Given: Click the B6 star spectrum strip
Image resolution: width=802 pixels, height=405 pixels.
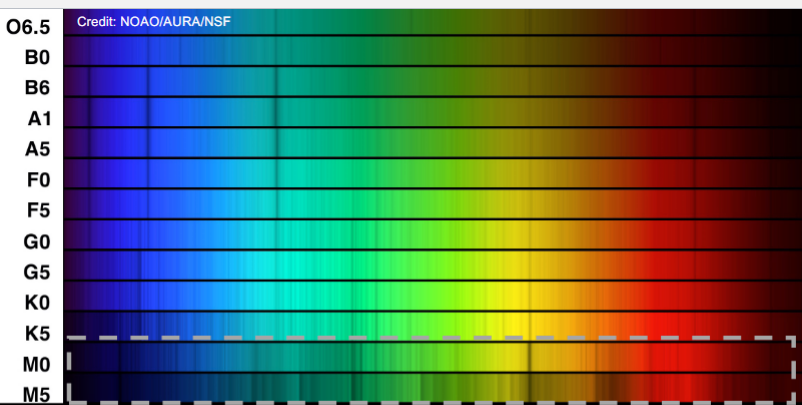Looking at the screenshot, I should click(x=433, y=82).
